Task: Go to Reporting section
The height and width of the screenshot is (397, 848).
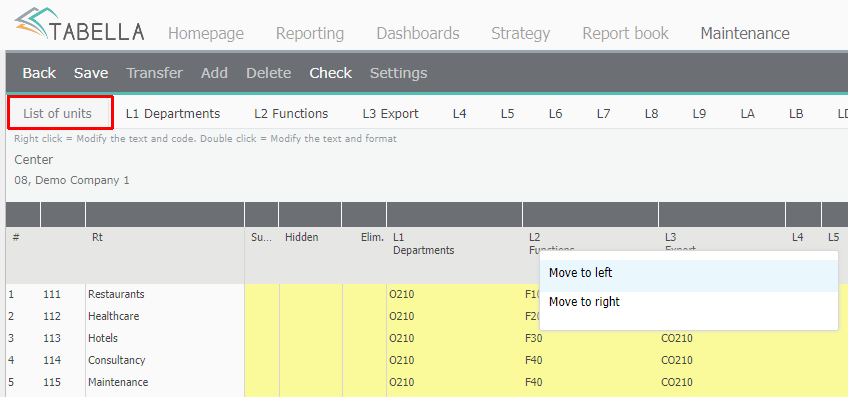Action: pos(310,34)
